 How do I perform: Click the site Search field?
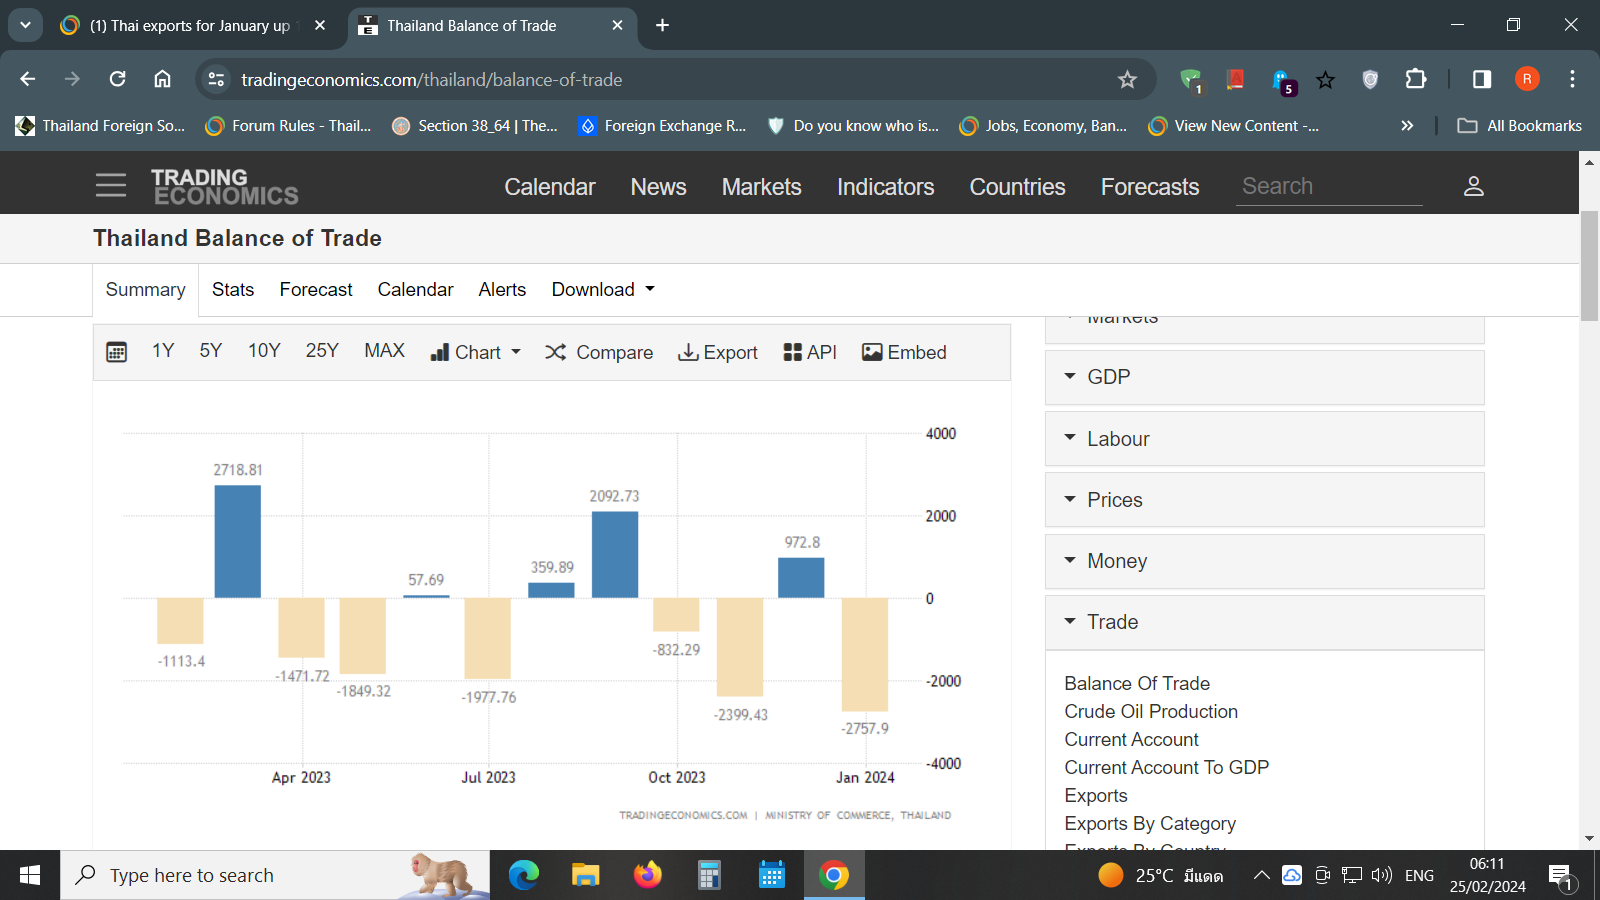click(1329, 187)
